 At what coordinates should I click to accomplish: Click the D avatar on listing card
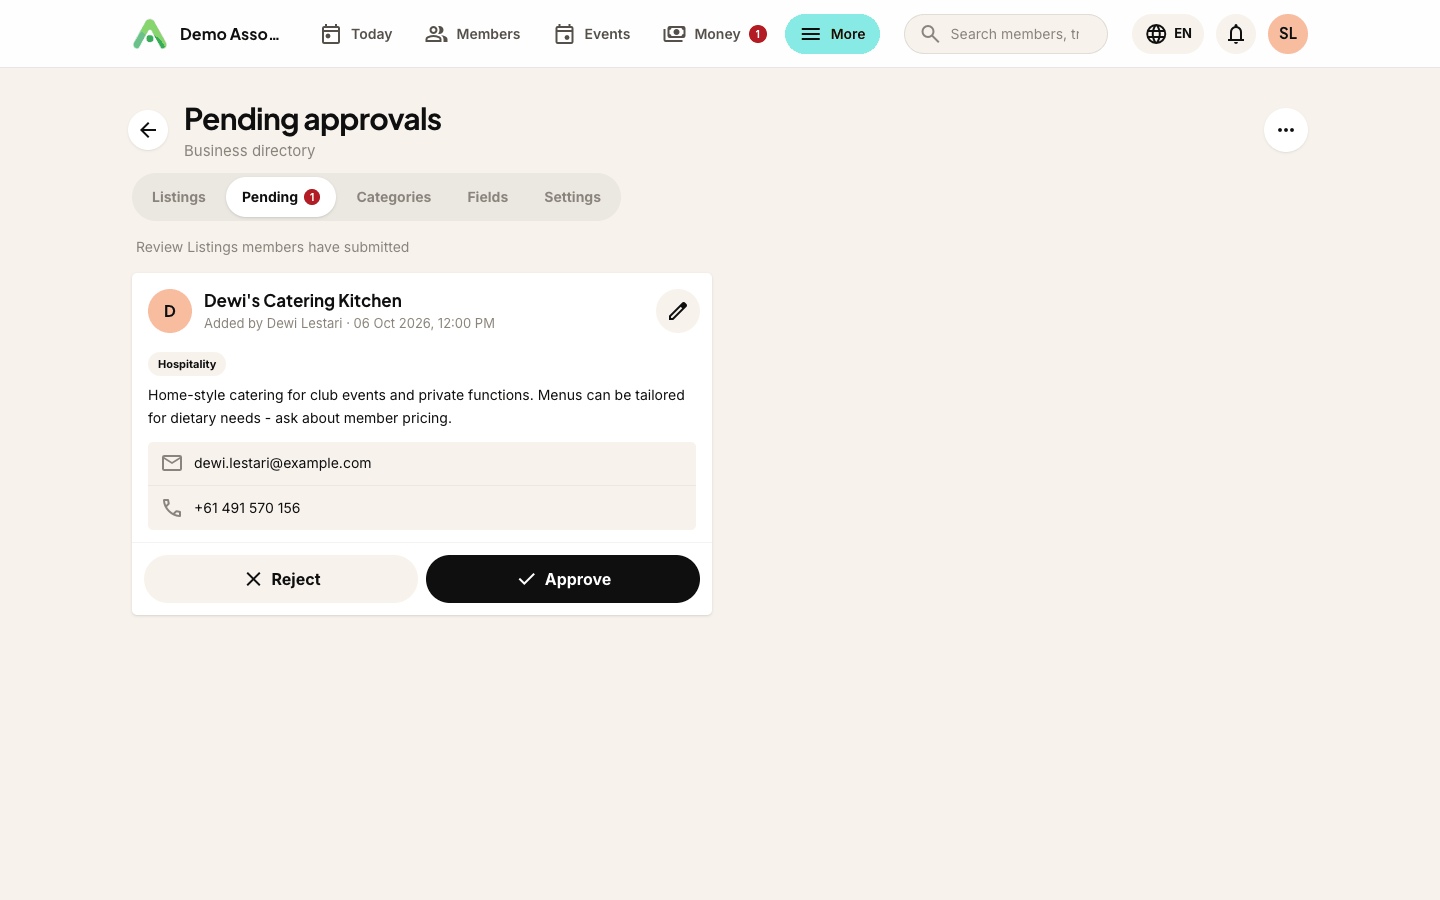170,311
